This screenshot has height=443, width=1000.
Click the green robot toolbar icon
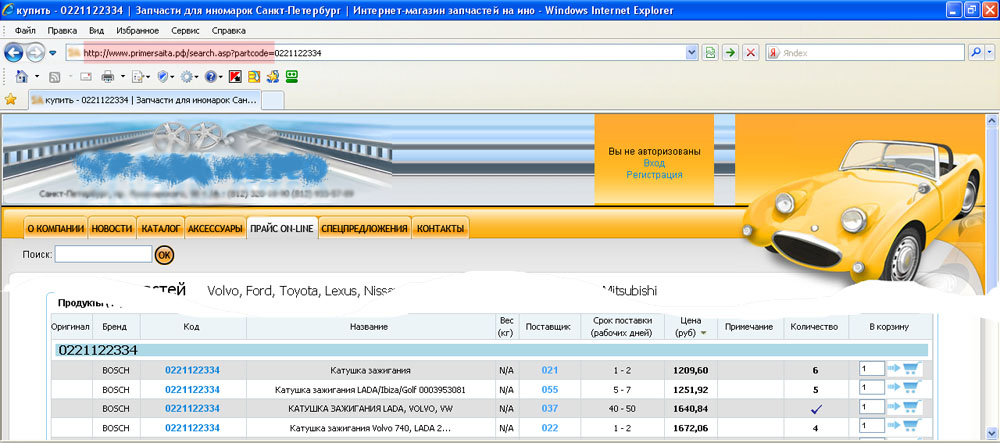coord(292,76)
